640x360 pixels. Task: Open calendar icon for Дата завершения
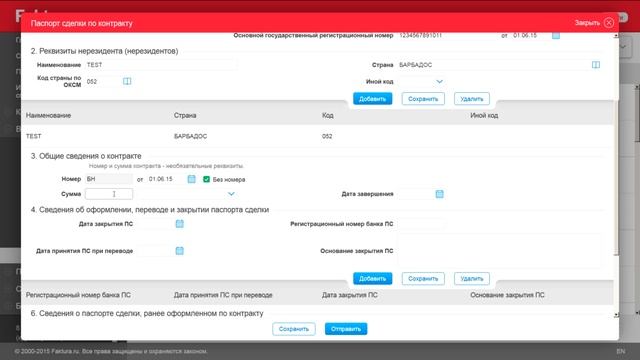440,194
